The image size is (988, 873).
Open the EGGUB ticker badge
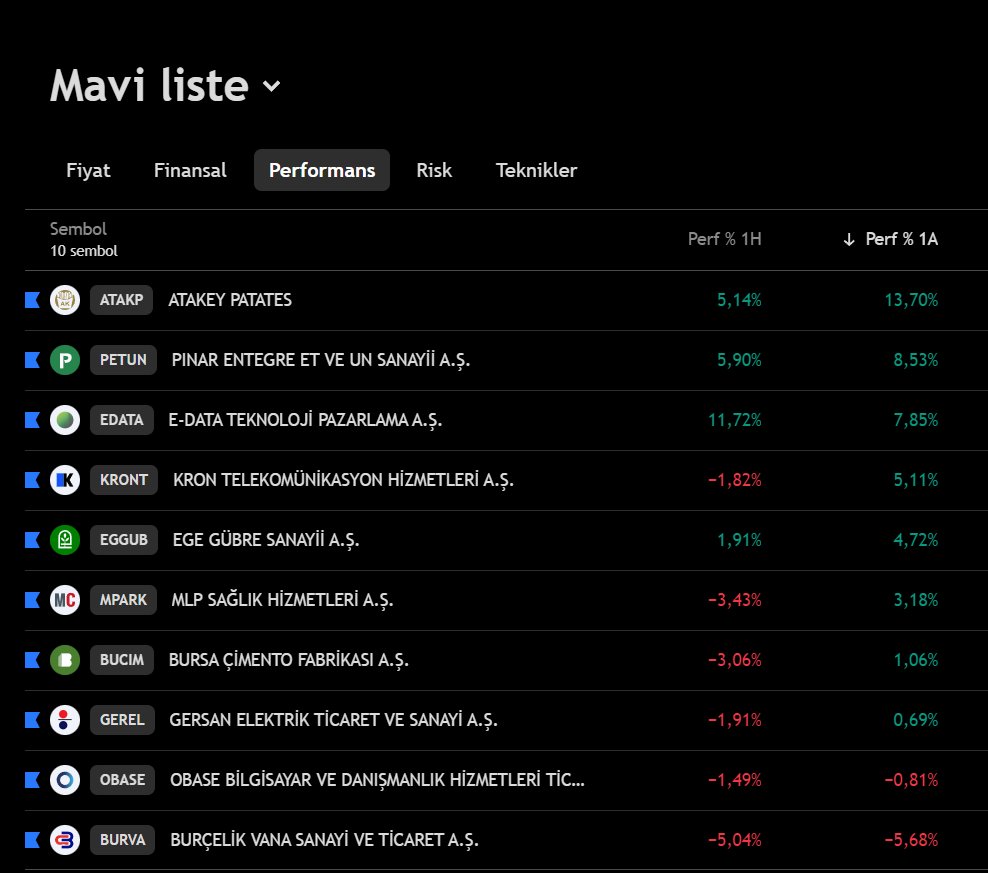click(x=124, y=540)
